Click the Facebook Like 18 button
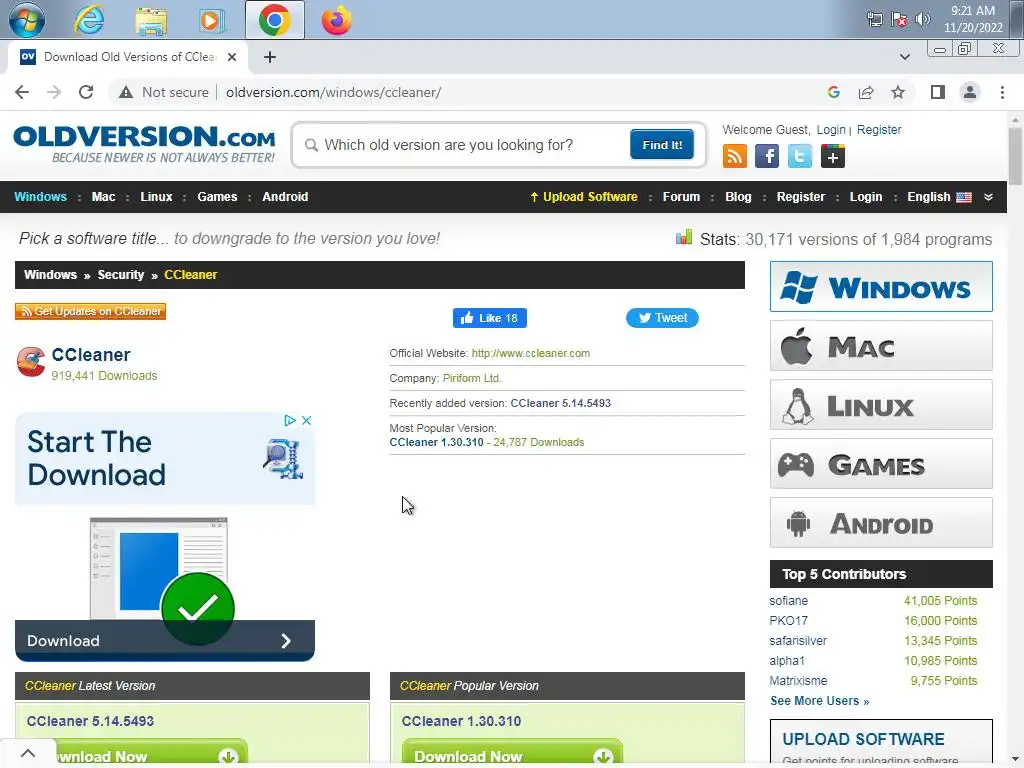The width and height of the screenshot is (1024, 768). pos(490,318)
